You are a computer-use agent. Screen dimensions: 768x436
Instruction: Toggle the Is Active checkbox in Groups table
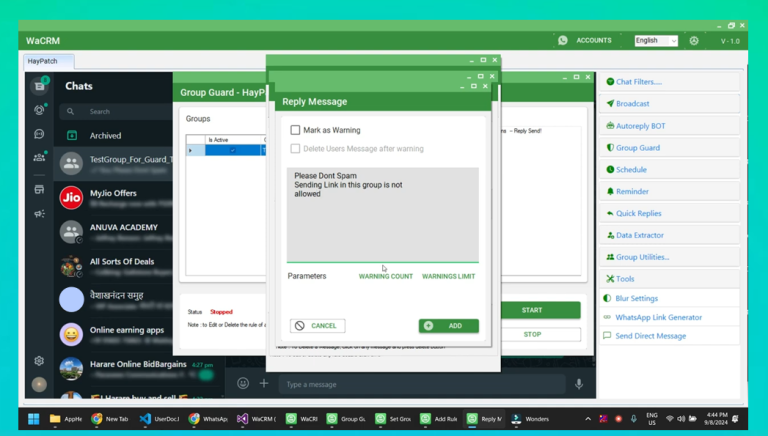tap(232, 151)
